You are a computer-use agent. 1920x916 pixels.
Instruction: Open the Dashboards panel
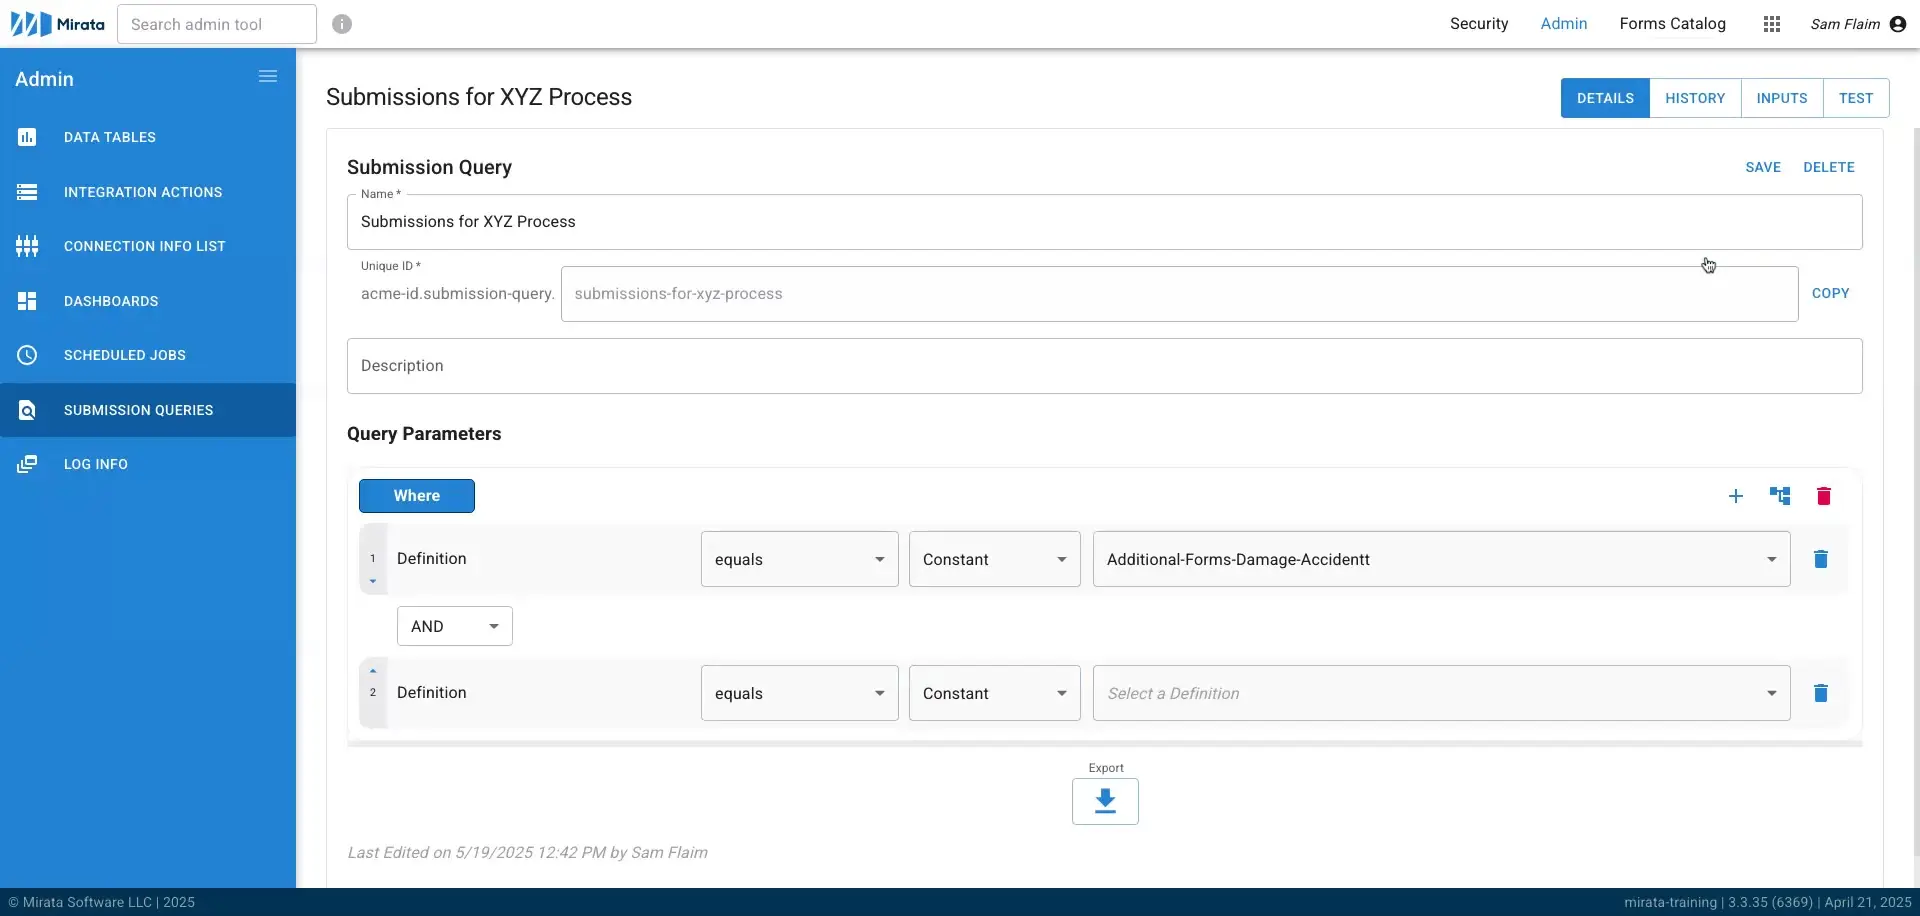[111, 301]
